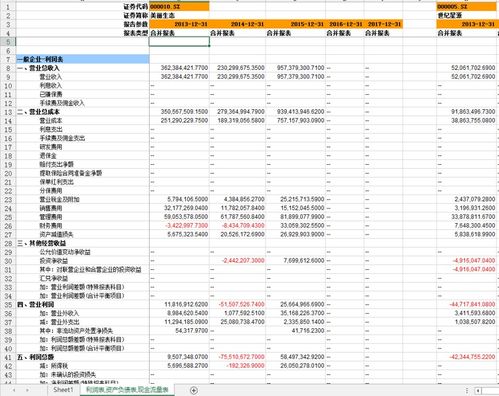Select the orange 000005.SZ security code cell
This screenshot has height=396, width=499.
pyautogui.click(x=466, y=7)
